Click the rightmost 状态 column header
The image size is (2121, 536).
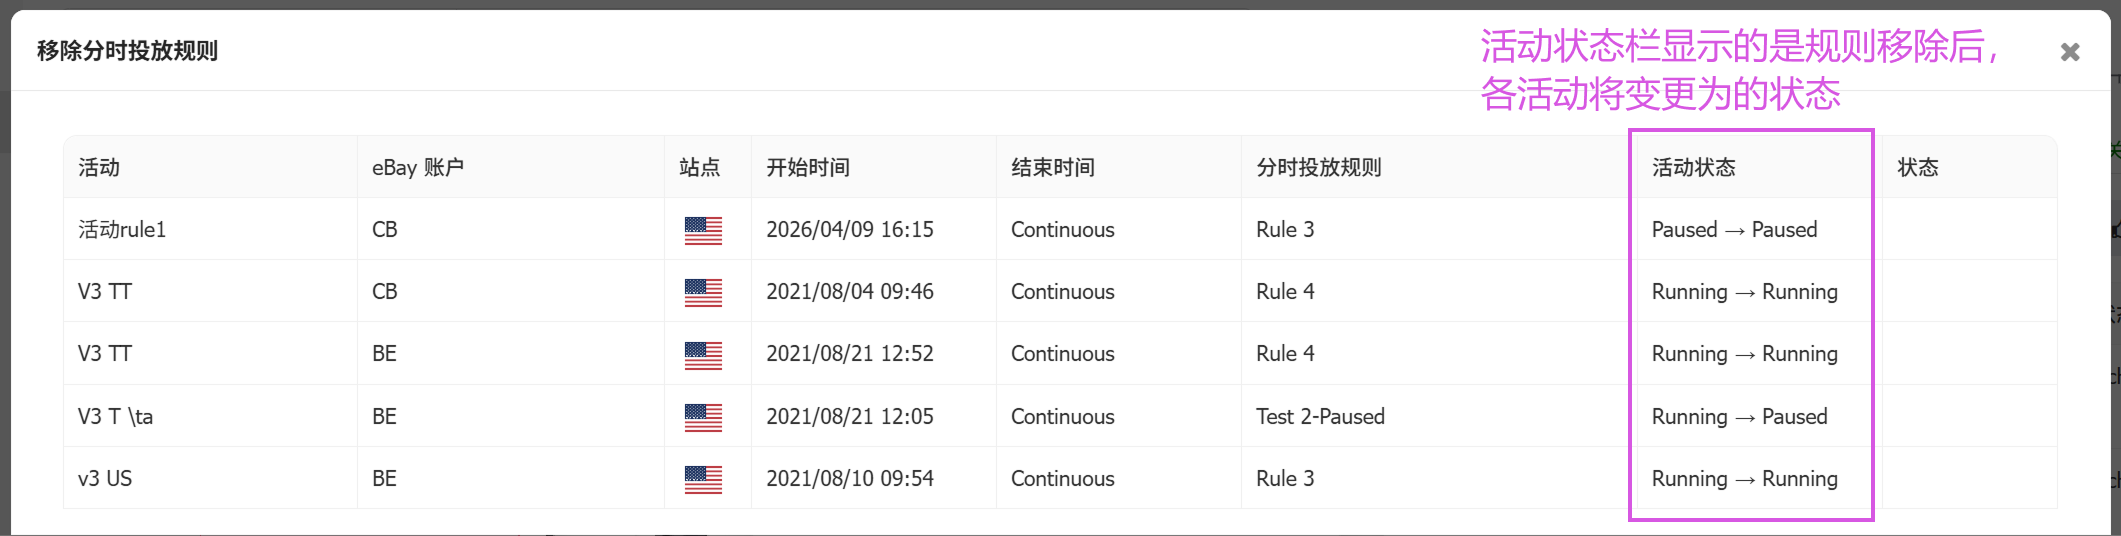pos(1918,167)
